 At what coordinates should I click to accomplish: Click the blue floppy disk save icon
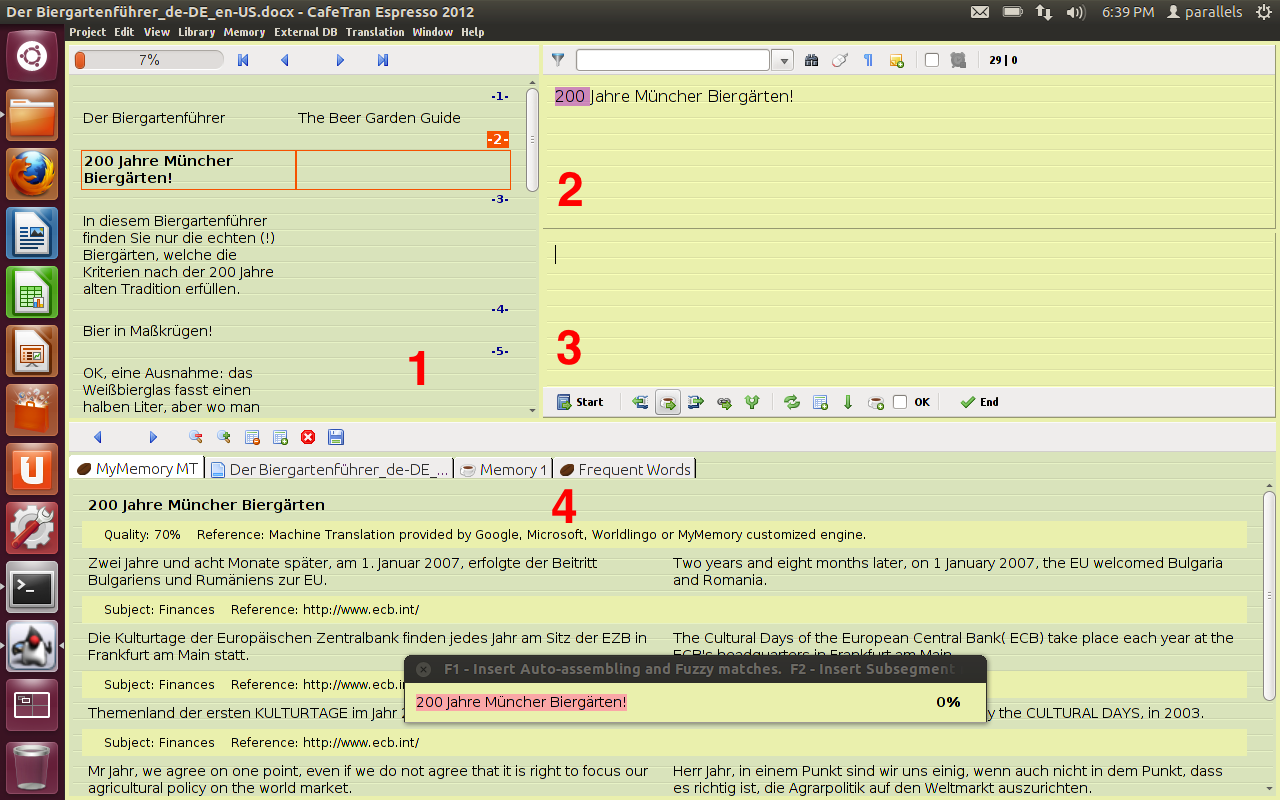(336, 437)
